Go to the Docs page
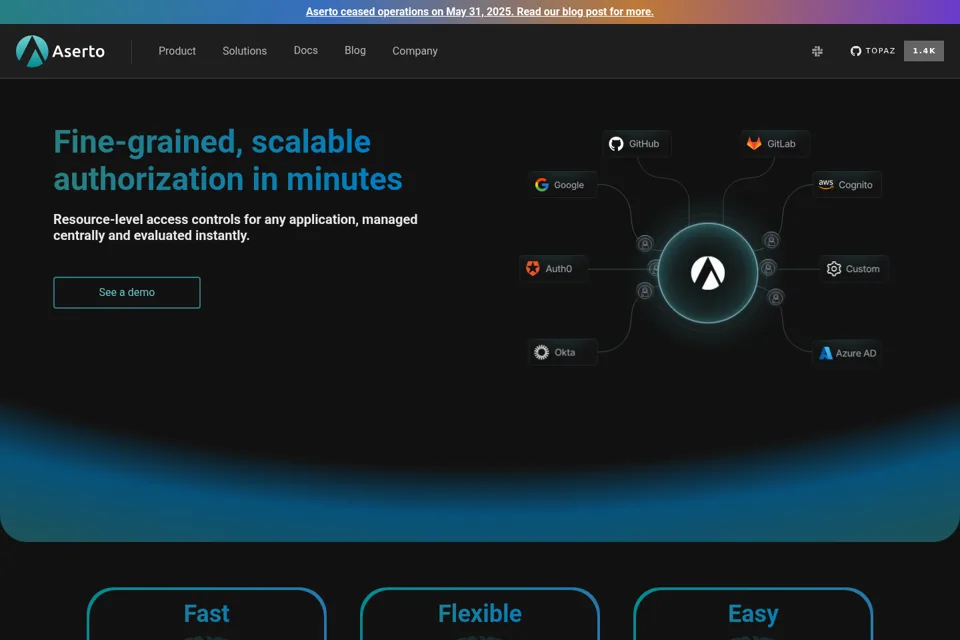This screenshot has height=640, width=960. pos(306,50)
